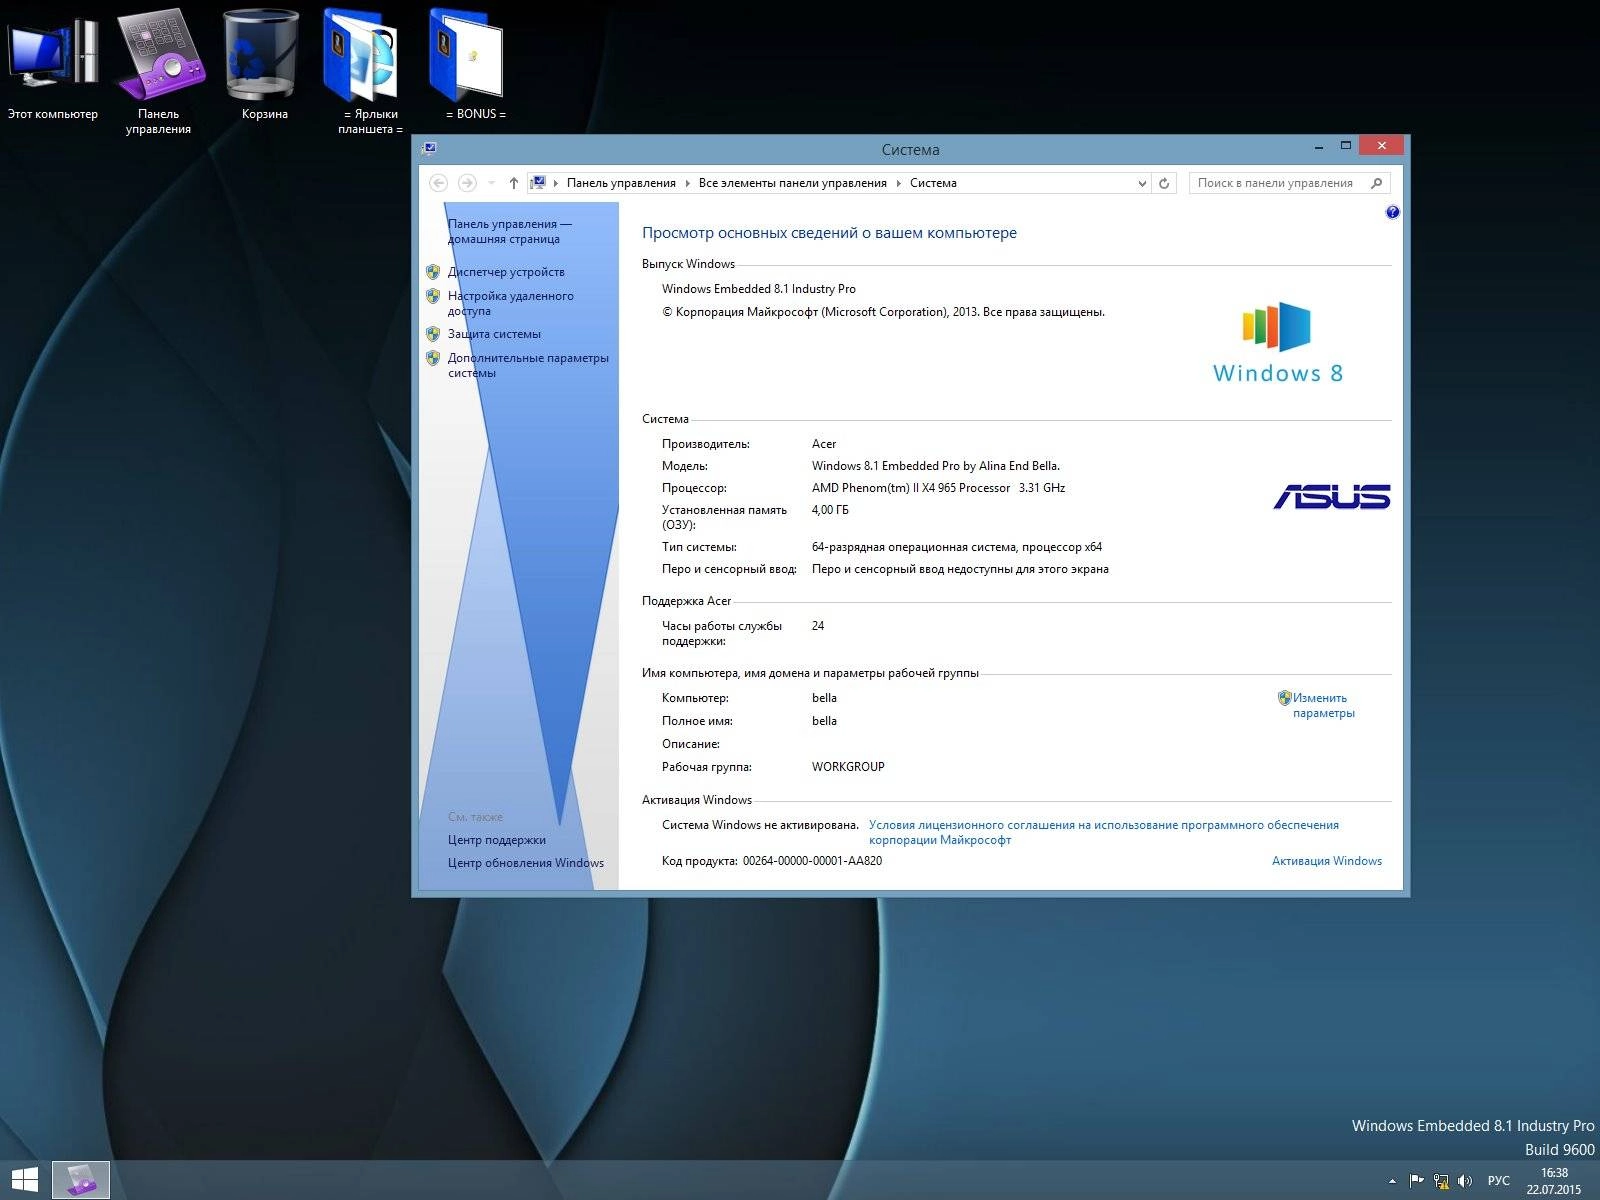Image resolution: width=1600 pixels, height=1200 pixels.
Task: Open Microsoft license terms link
Action: point(1103,832)
